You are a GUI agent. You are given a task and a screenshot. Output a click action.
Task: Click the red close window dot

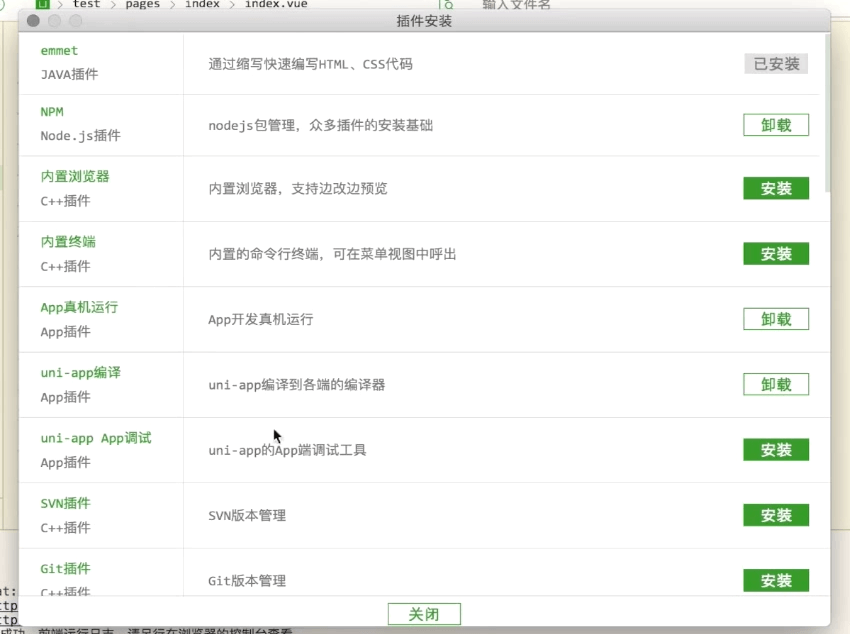click(33, 21)
